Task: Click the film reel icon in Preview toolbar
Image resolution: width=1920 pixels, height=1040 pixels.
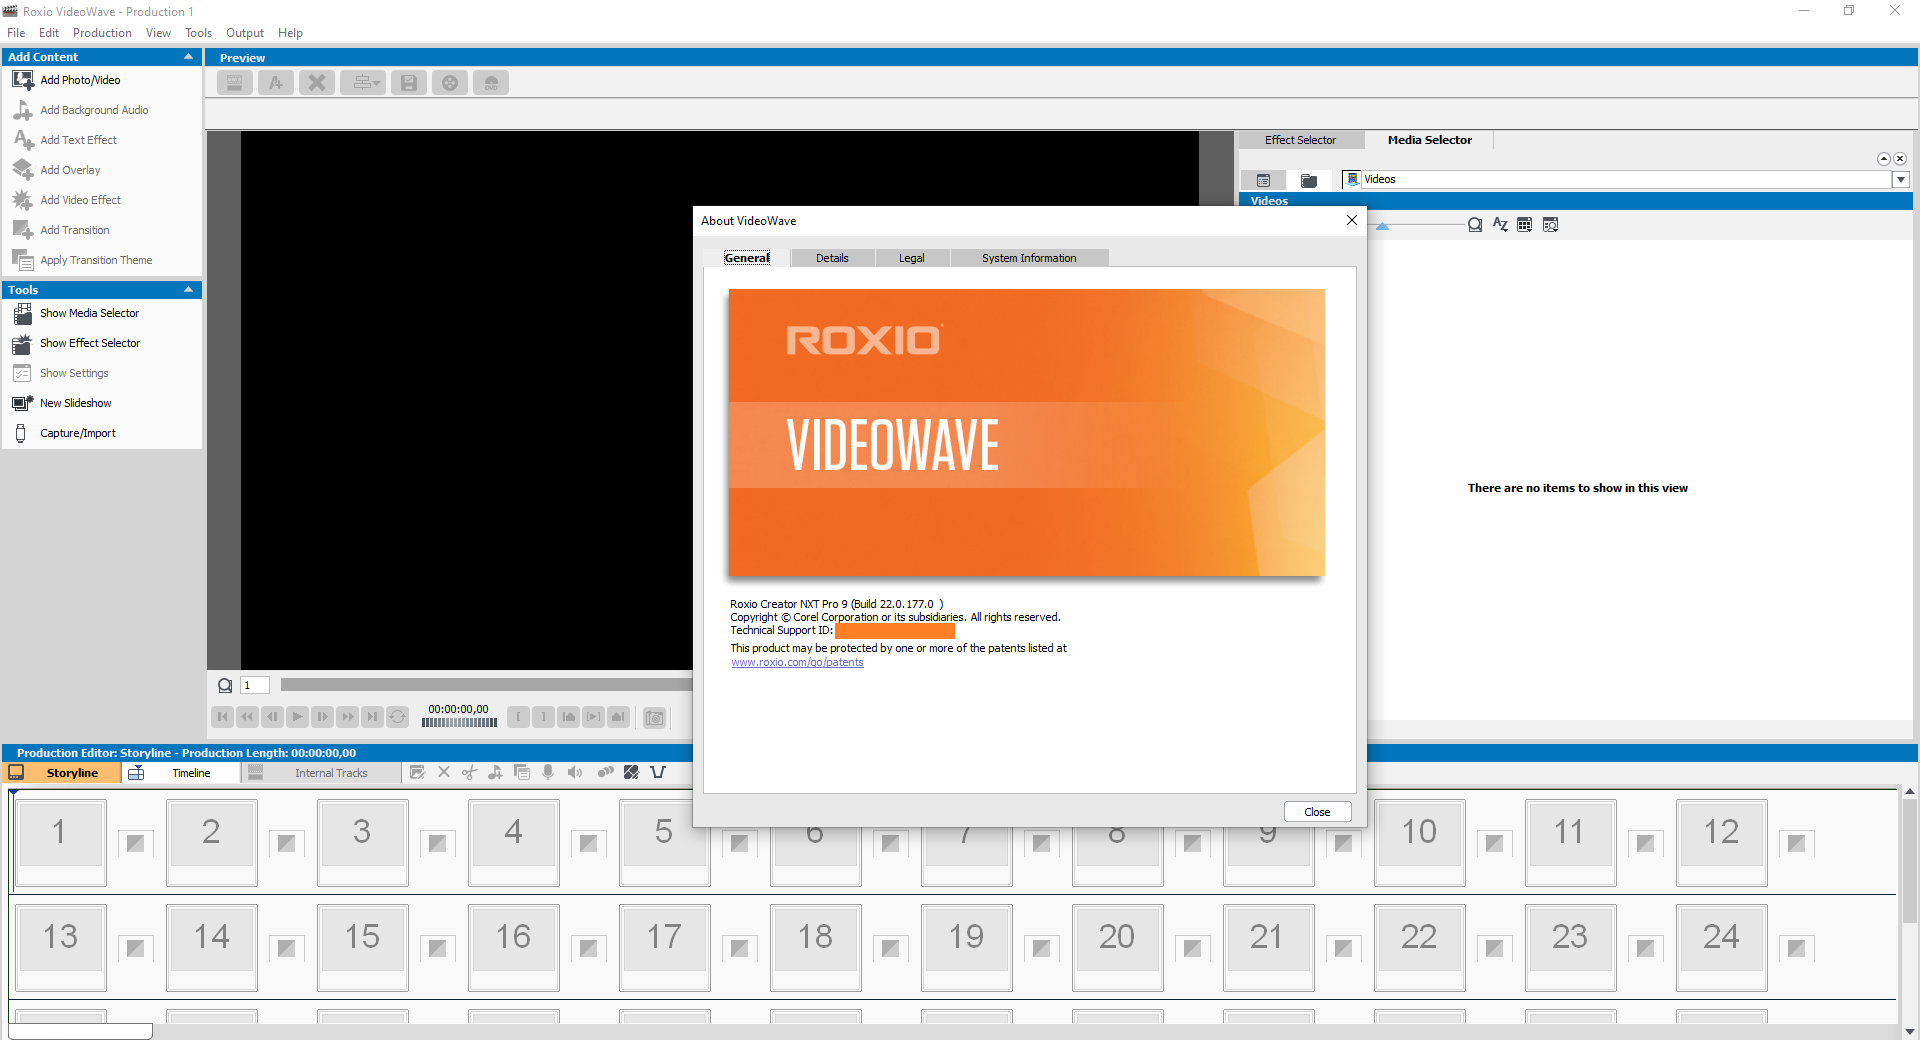Action: pyautogui.click(x=450, y=83)
